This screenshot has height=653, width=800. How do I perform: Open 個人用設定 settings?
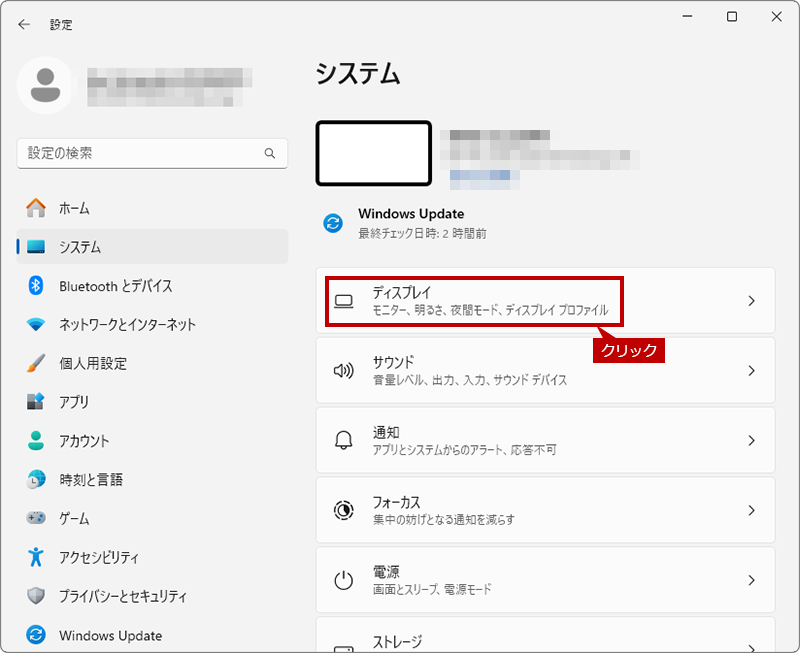point(153,363)
